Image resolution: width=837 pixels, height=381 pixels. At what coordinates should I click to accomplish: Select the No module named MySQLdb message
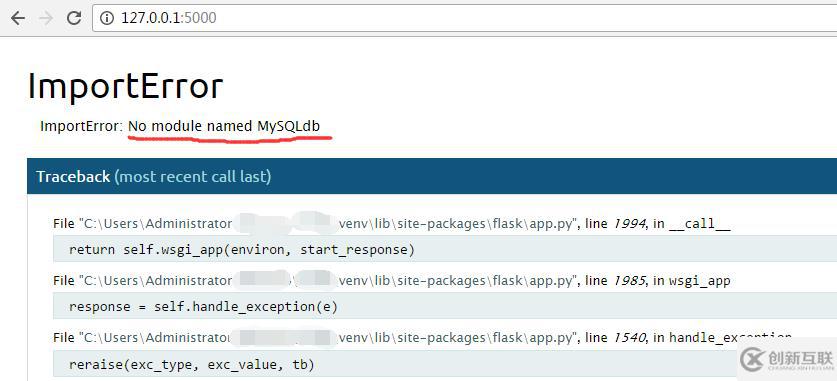(224, 126)
